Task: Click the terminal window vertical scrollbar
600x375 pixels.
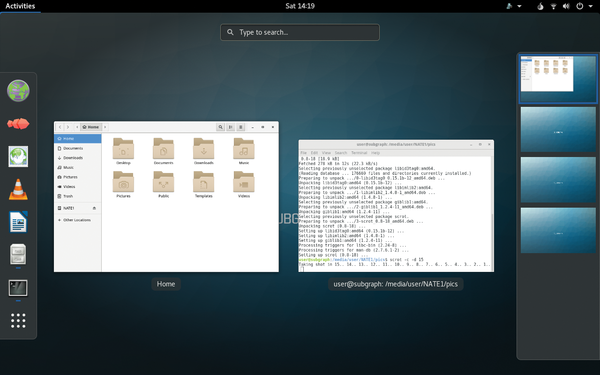Action: click(x=492, y=214)
